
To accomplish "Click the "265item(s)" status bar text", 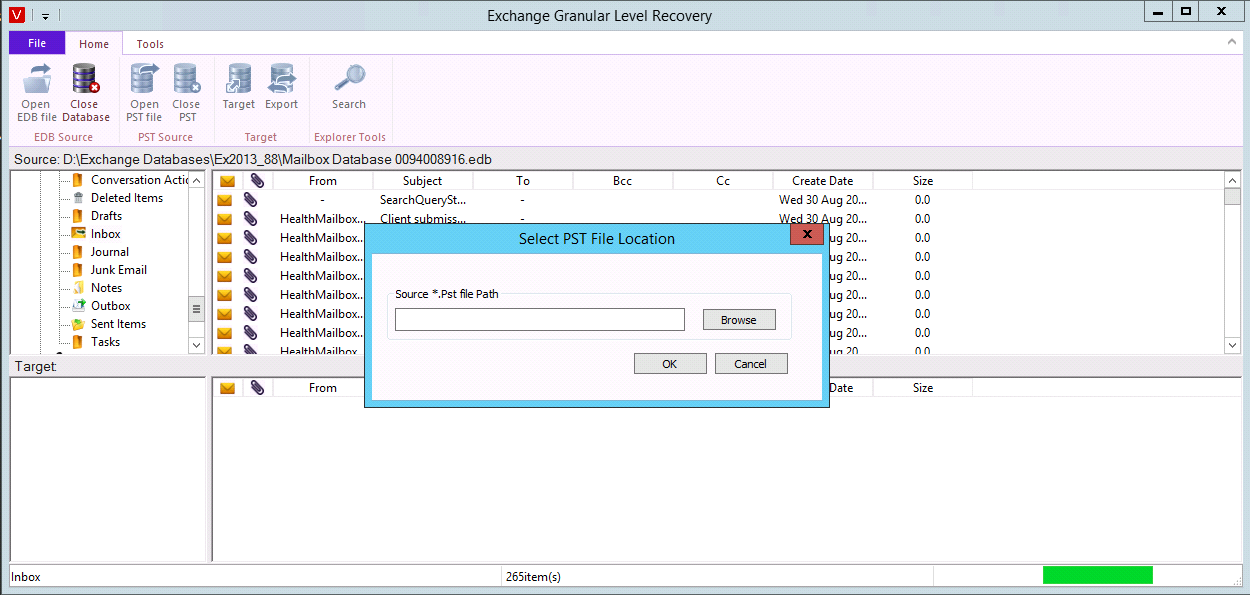I will 533,577.
